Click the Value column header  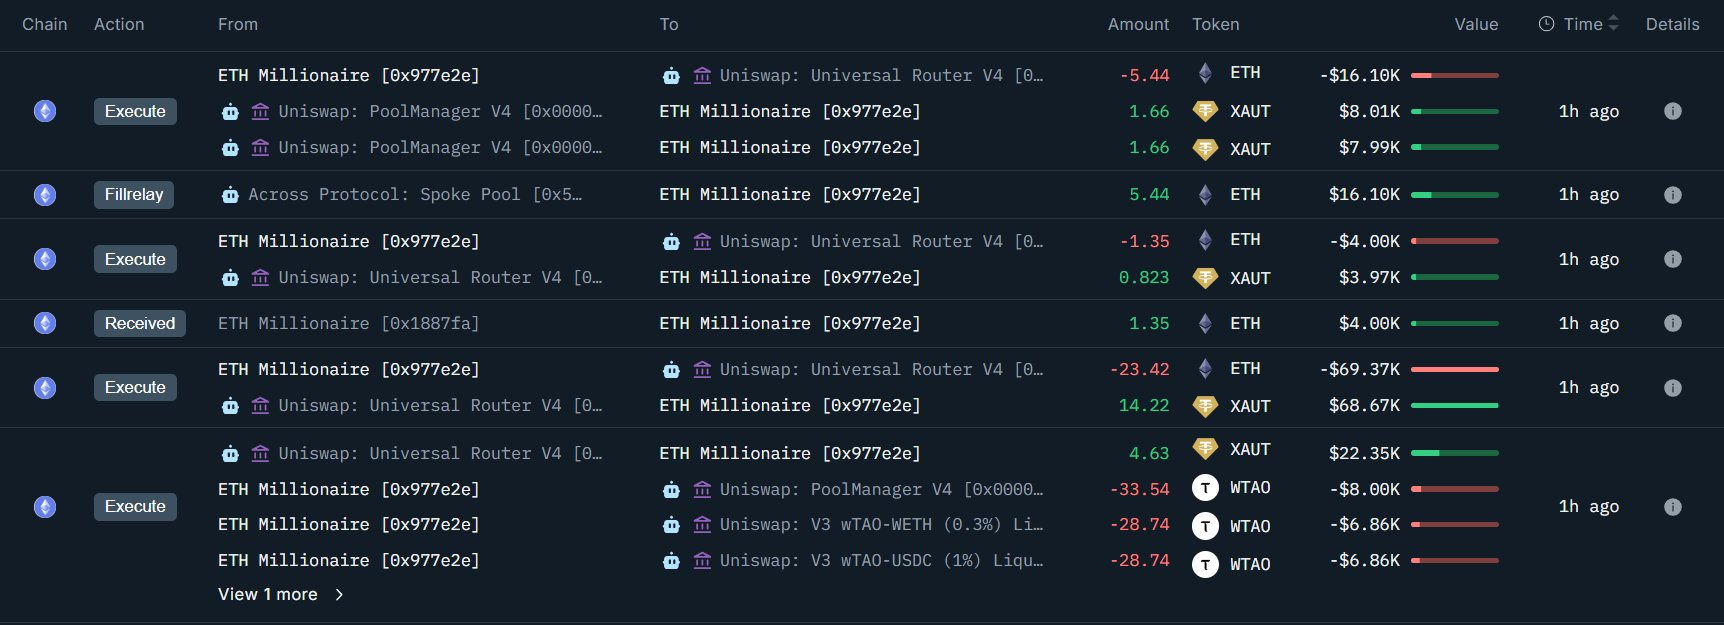pos(1476,24)
